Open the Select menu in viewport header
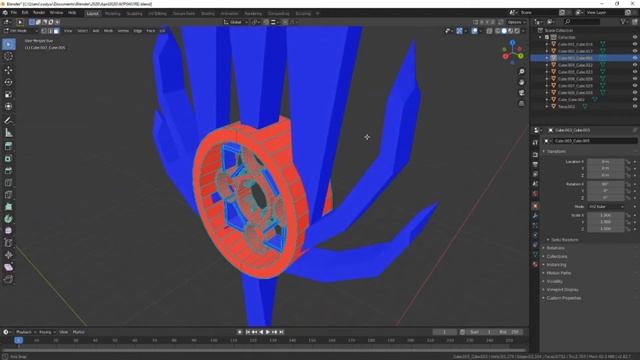 click(82, 31)
